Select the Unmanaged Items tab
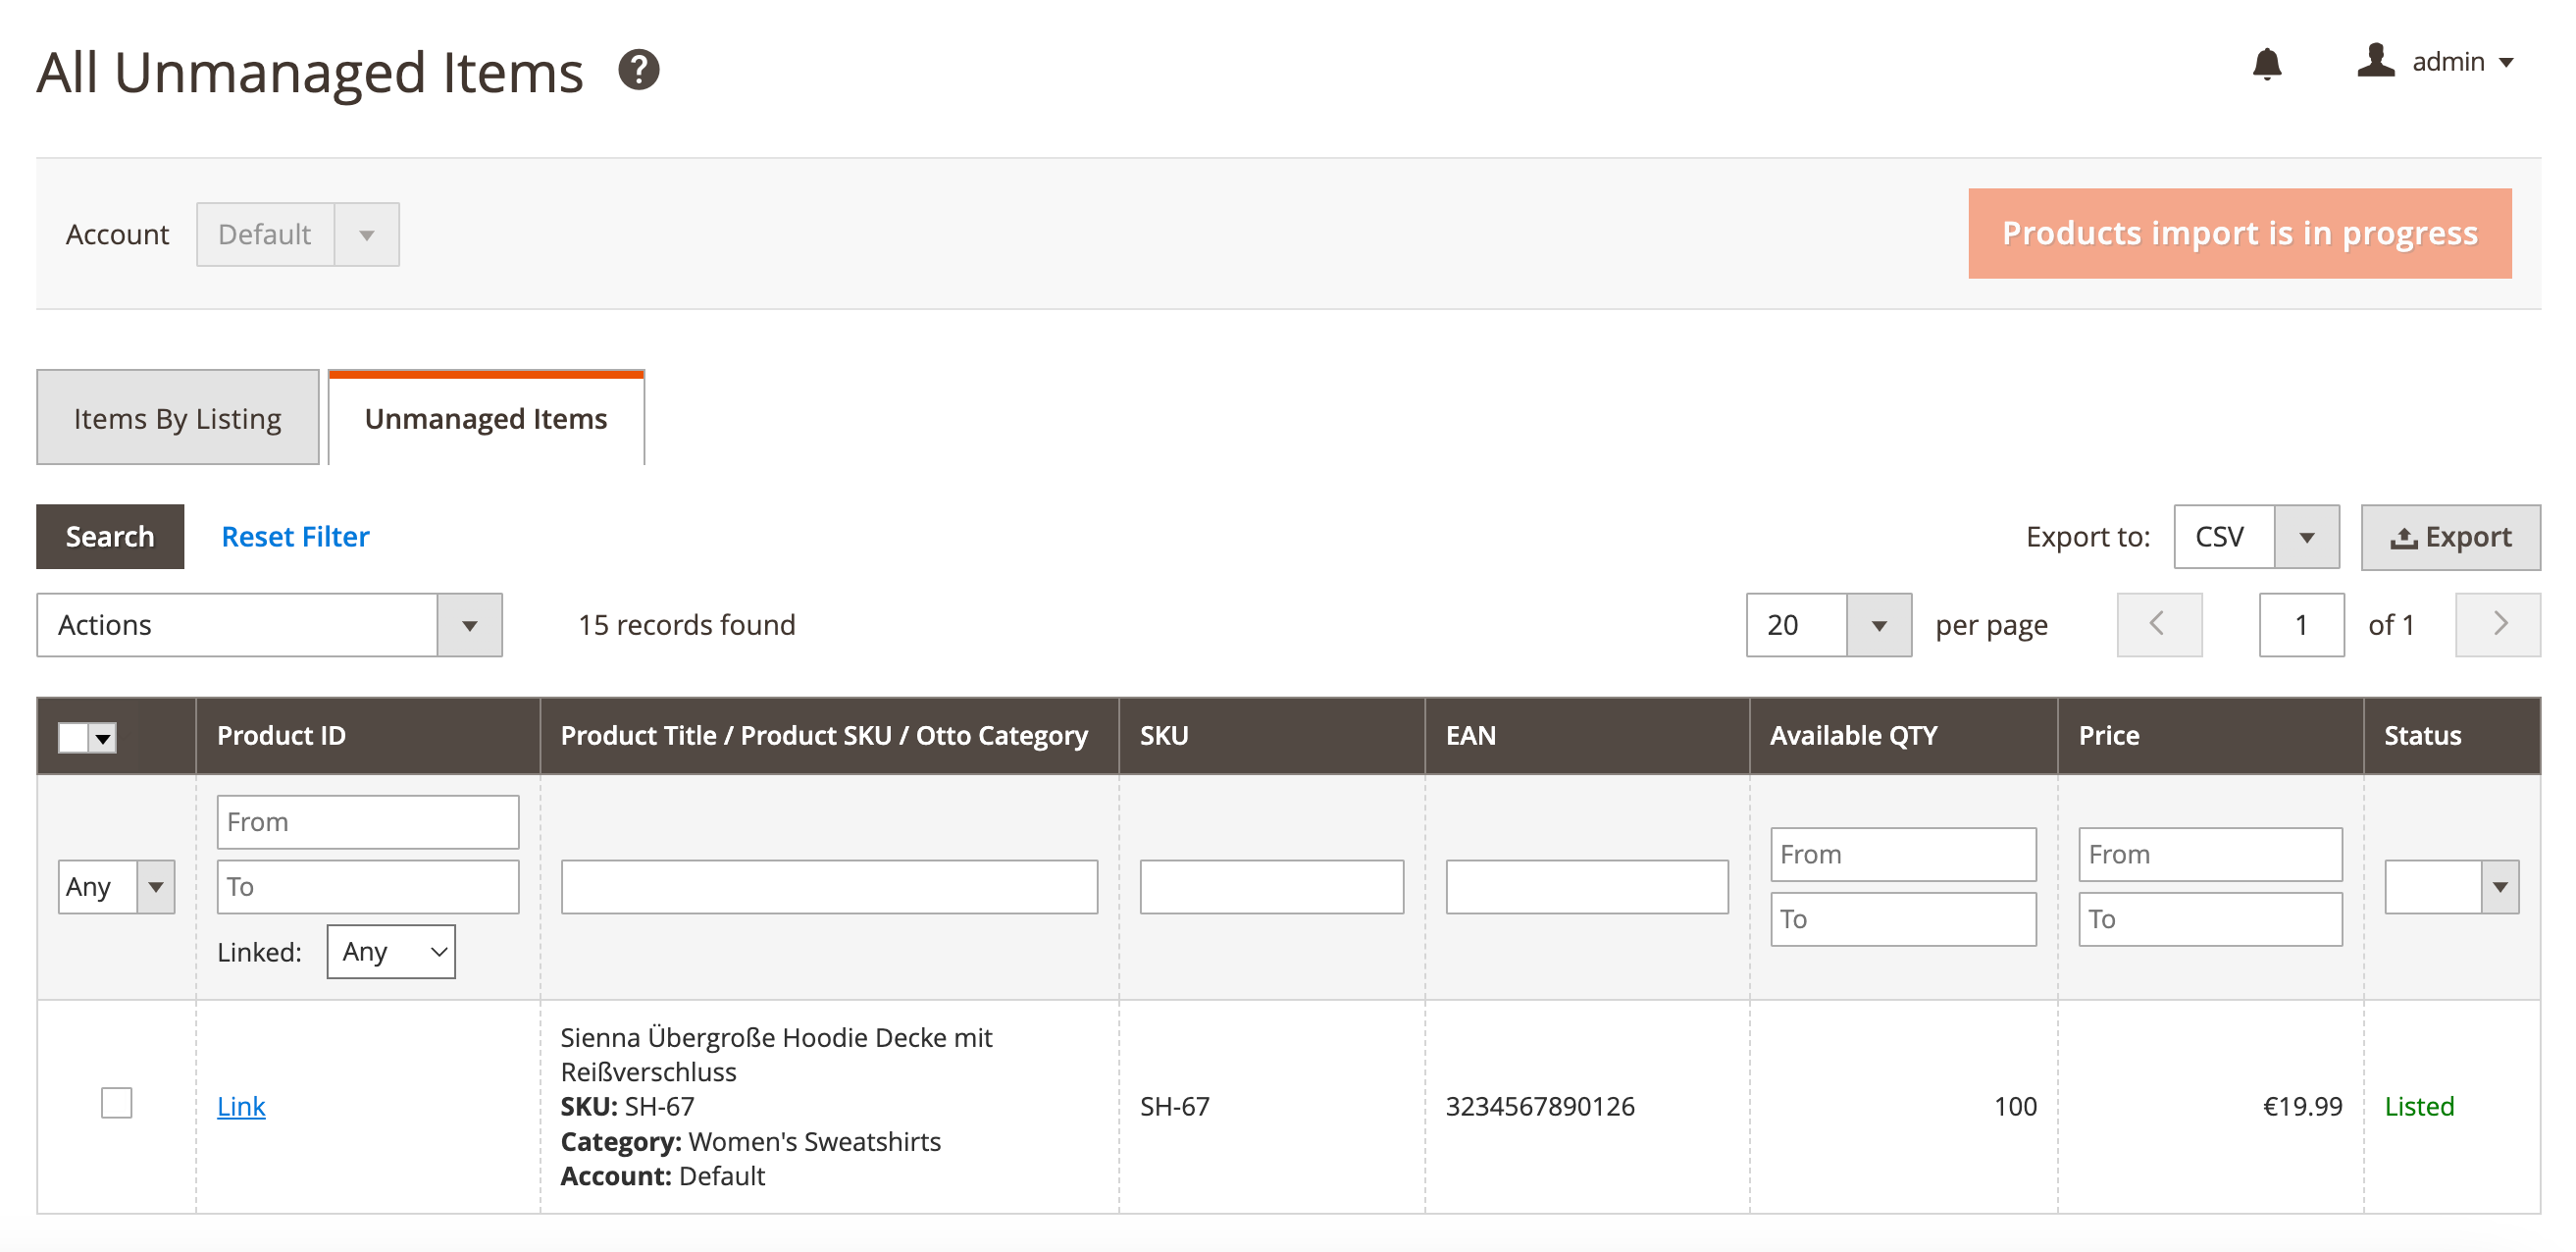The image size is (2576, 1252). point(486,418)
